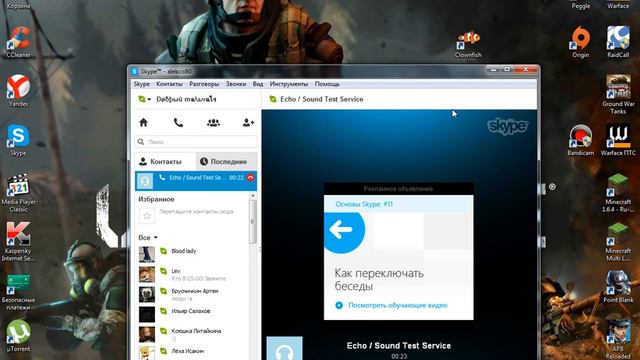Click Посмотреть обучающее видео link
Viewport: 640px width, 360px height.
[398, 305]
